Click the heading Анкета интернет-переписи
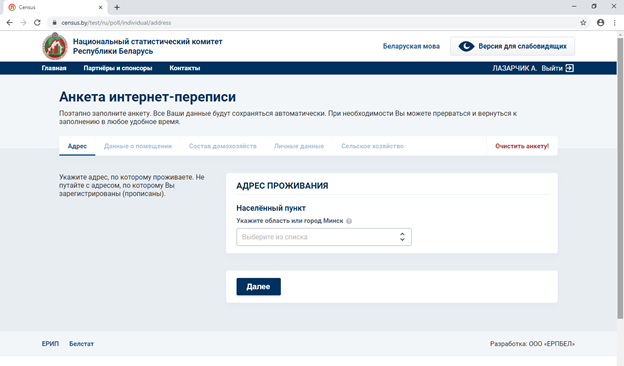 (x=148, y=97)
